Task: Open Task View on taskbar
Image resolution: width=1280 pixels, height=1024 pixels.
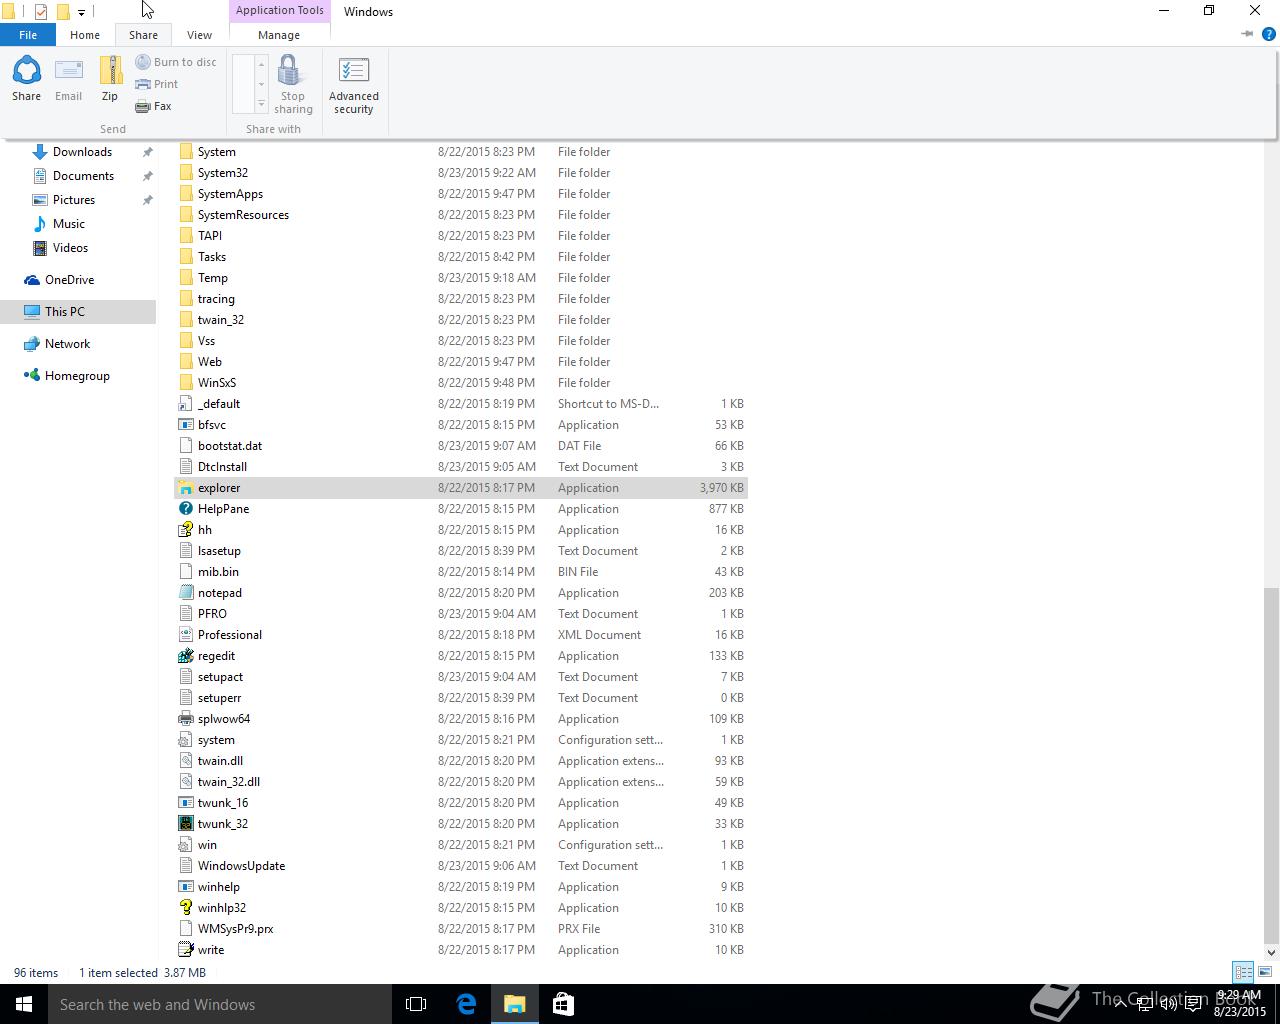Action: tap(416, 1004)
